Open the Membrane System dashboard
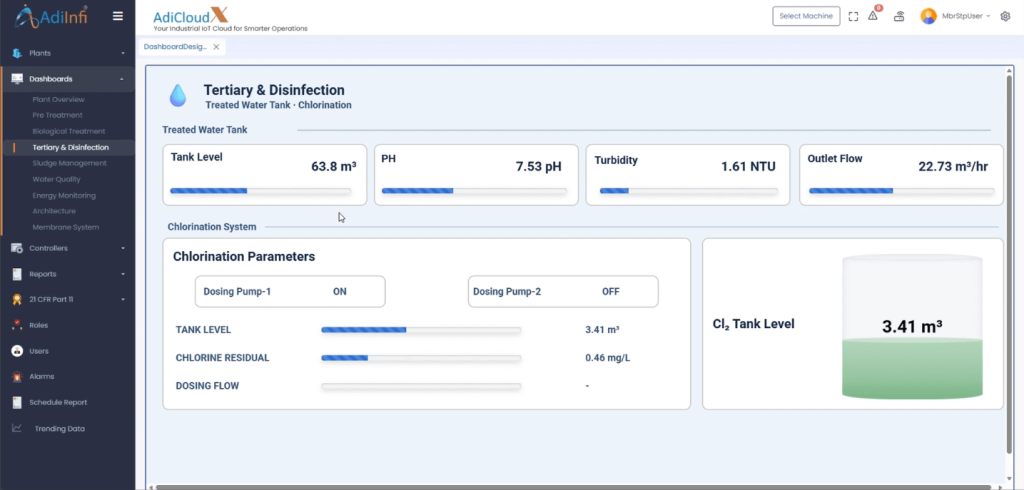Image resolution: width=1024 pixels, height=490 pixels. [66, 227]
